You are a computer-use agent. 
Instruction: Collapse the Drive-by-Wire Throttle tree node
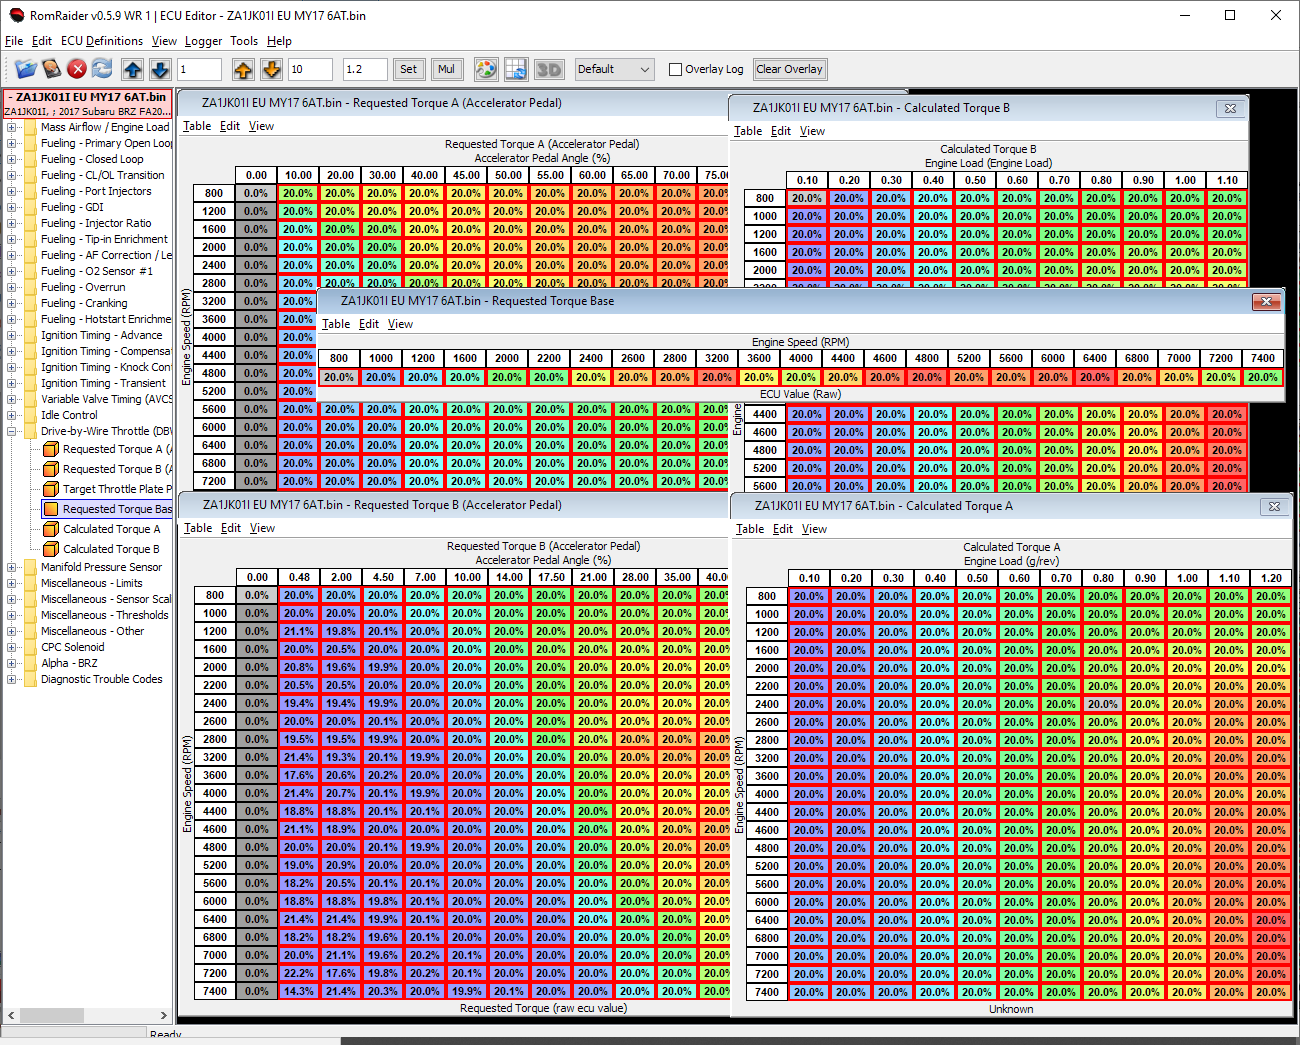coord(11,431)
